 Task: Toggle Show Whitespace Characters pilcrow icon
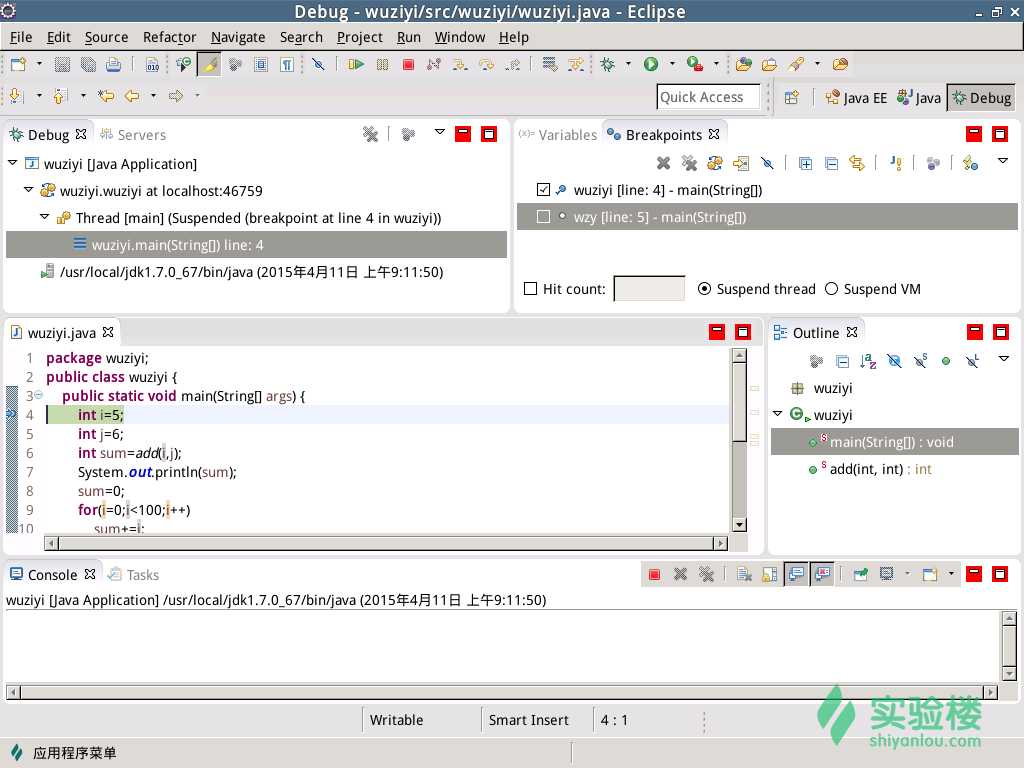pos(287,64)
